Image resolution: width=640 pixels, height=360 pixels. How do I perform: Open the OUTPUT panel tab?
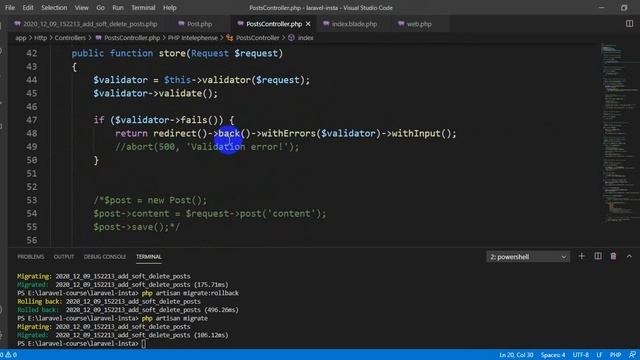tap(64, 257)
